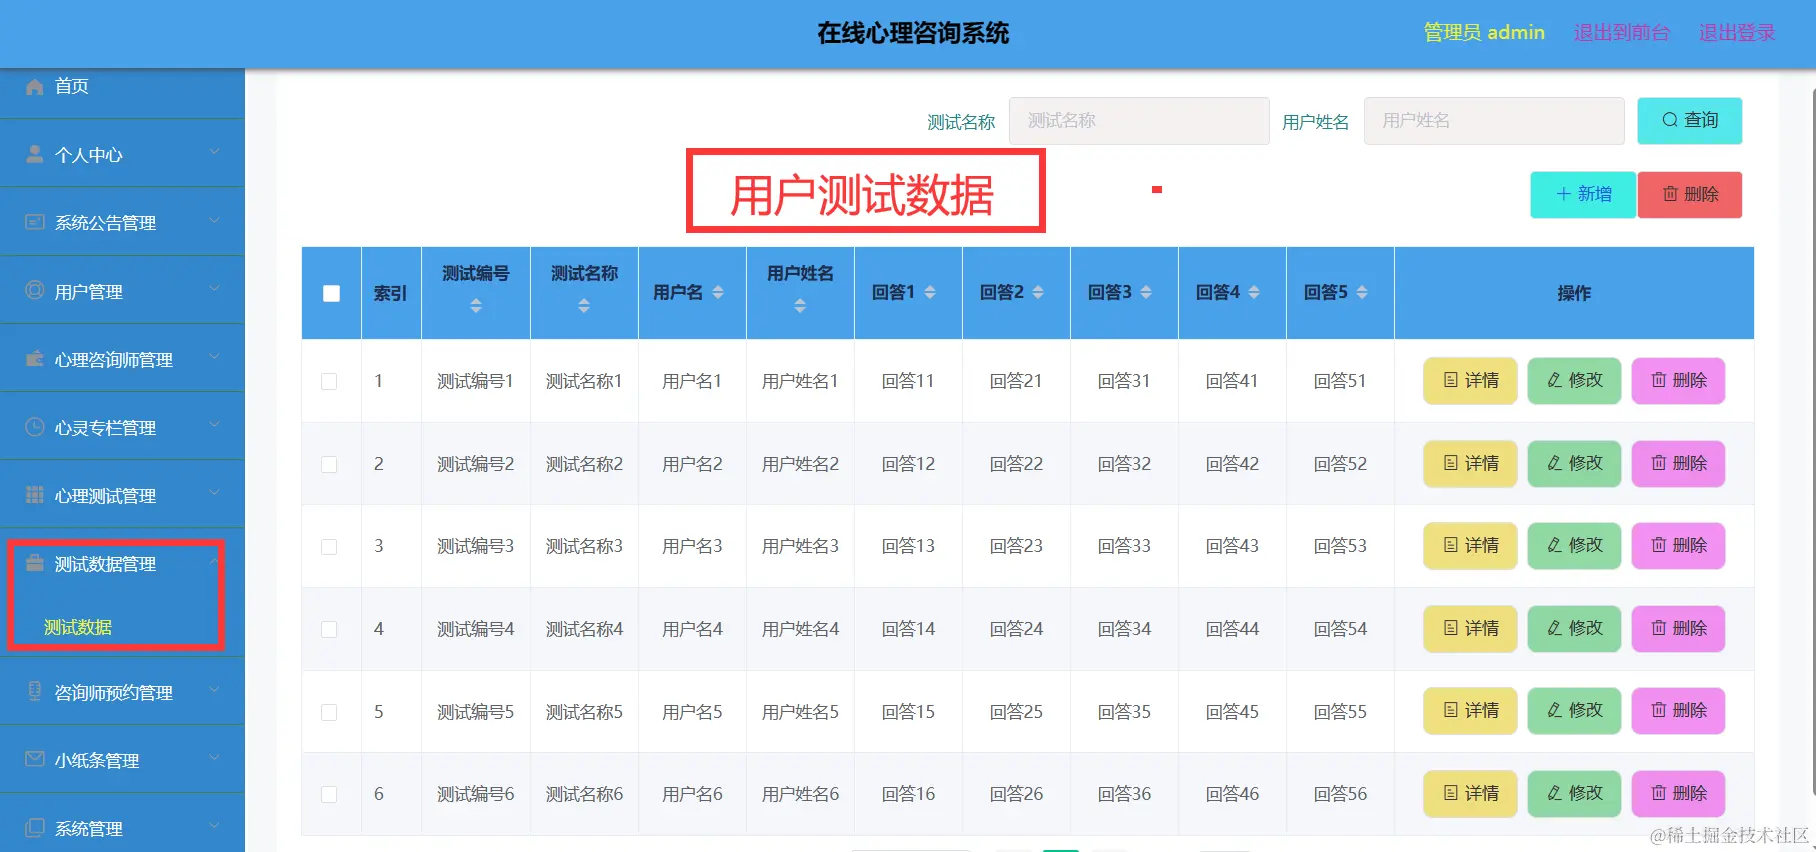Click 修改 for row 测试编号3
This screenshot has width=1816, height=852.
point(1574,546)
